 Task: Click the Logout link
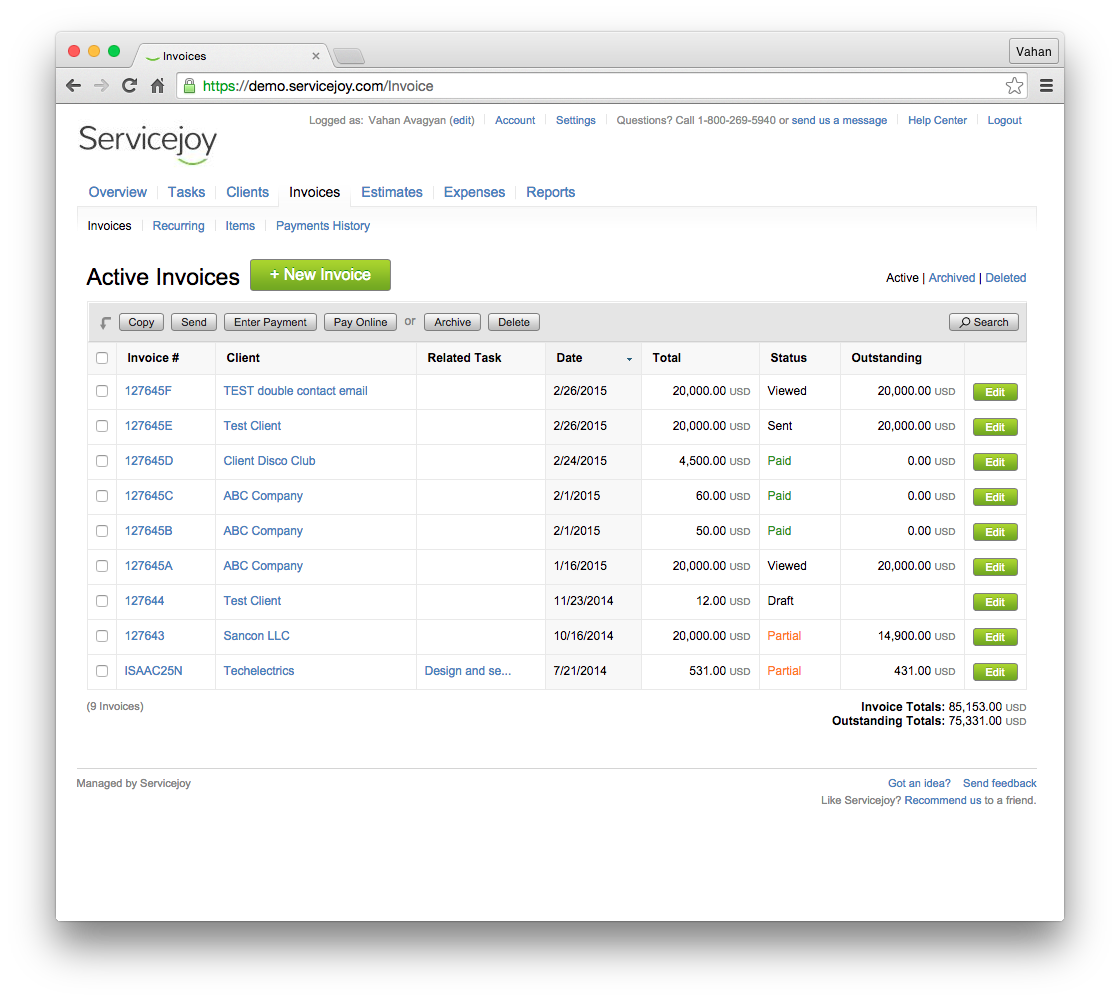tap(1004, 120)
